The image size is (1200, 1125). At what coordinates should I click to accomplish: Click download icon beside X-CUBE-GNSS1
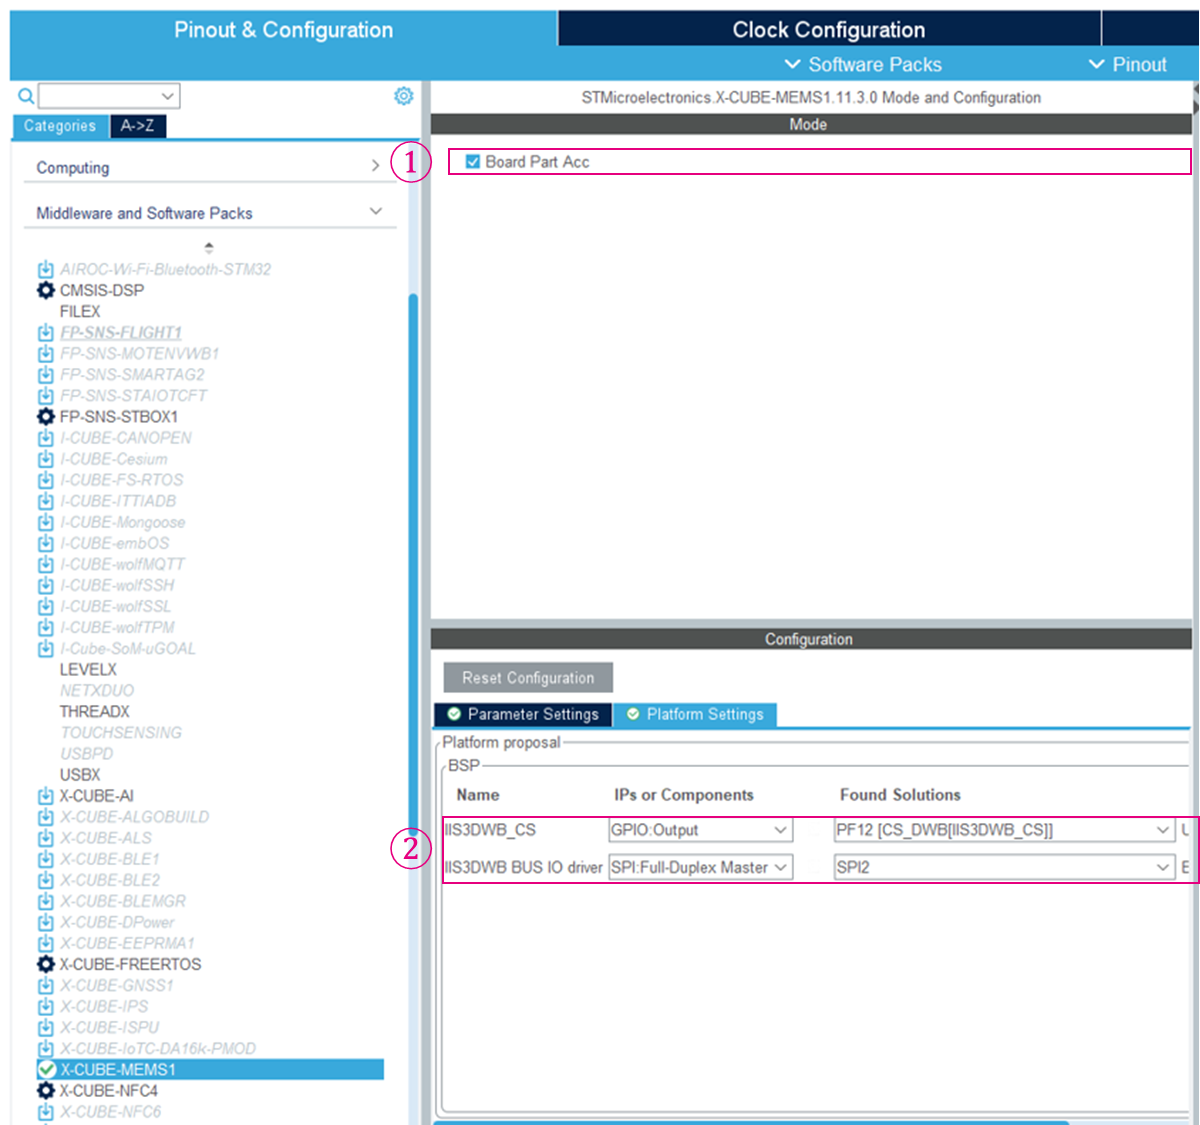coord(45,985)
